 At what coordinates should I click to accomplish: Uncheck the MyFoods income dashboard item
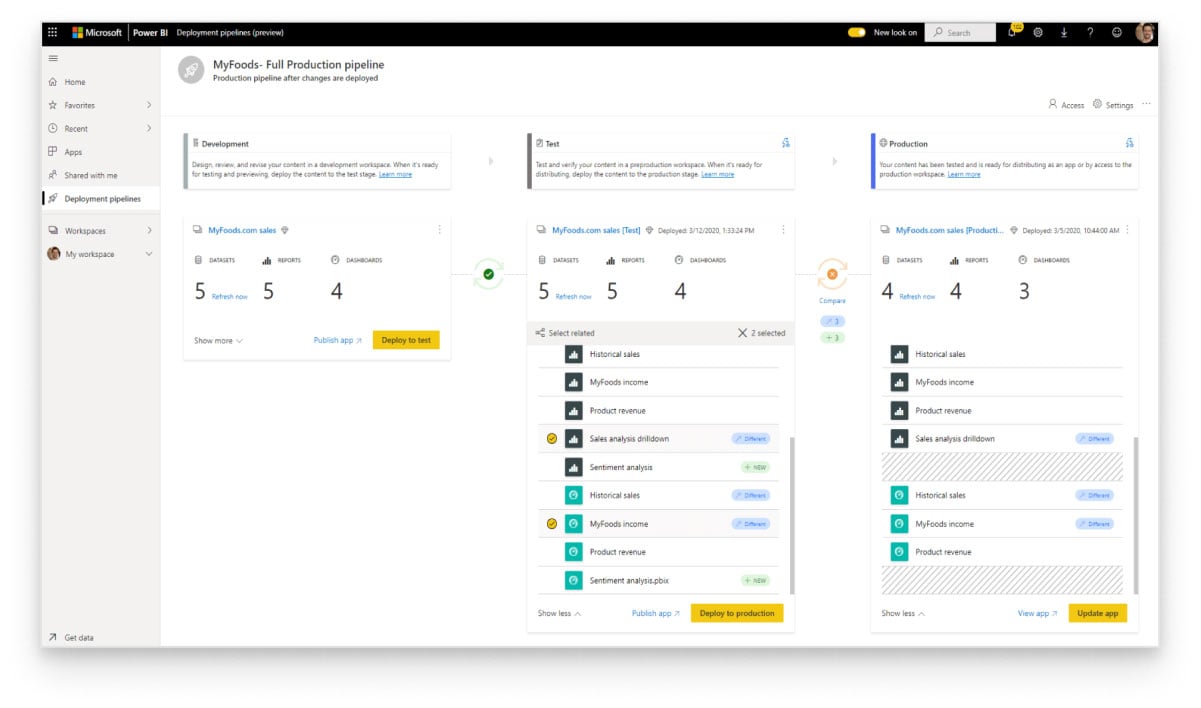(x=552, y=524)
